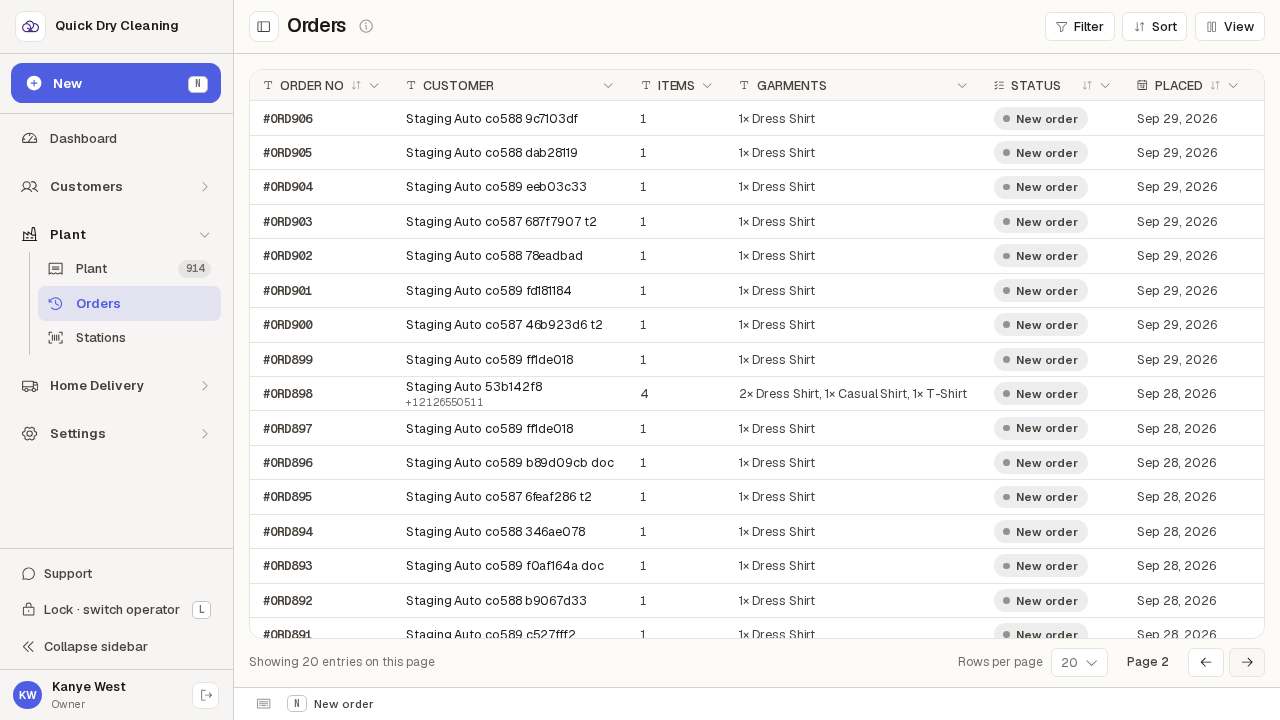Open the GARMENTS column chevron menu
1280x720 pixels.
[962, 86]
